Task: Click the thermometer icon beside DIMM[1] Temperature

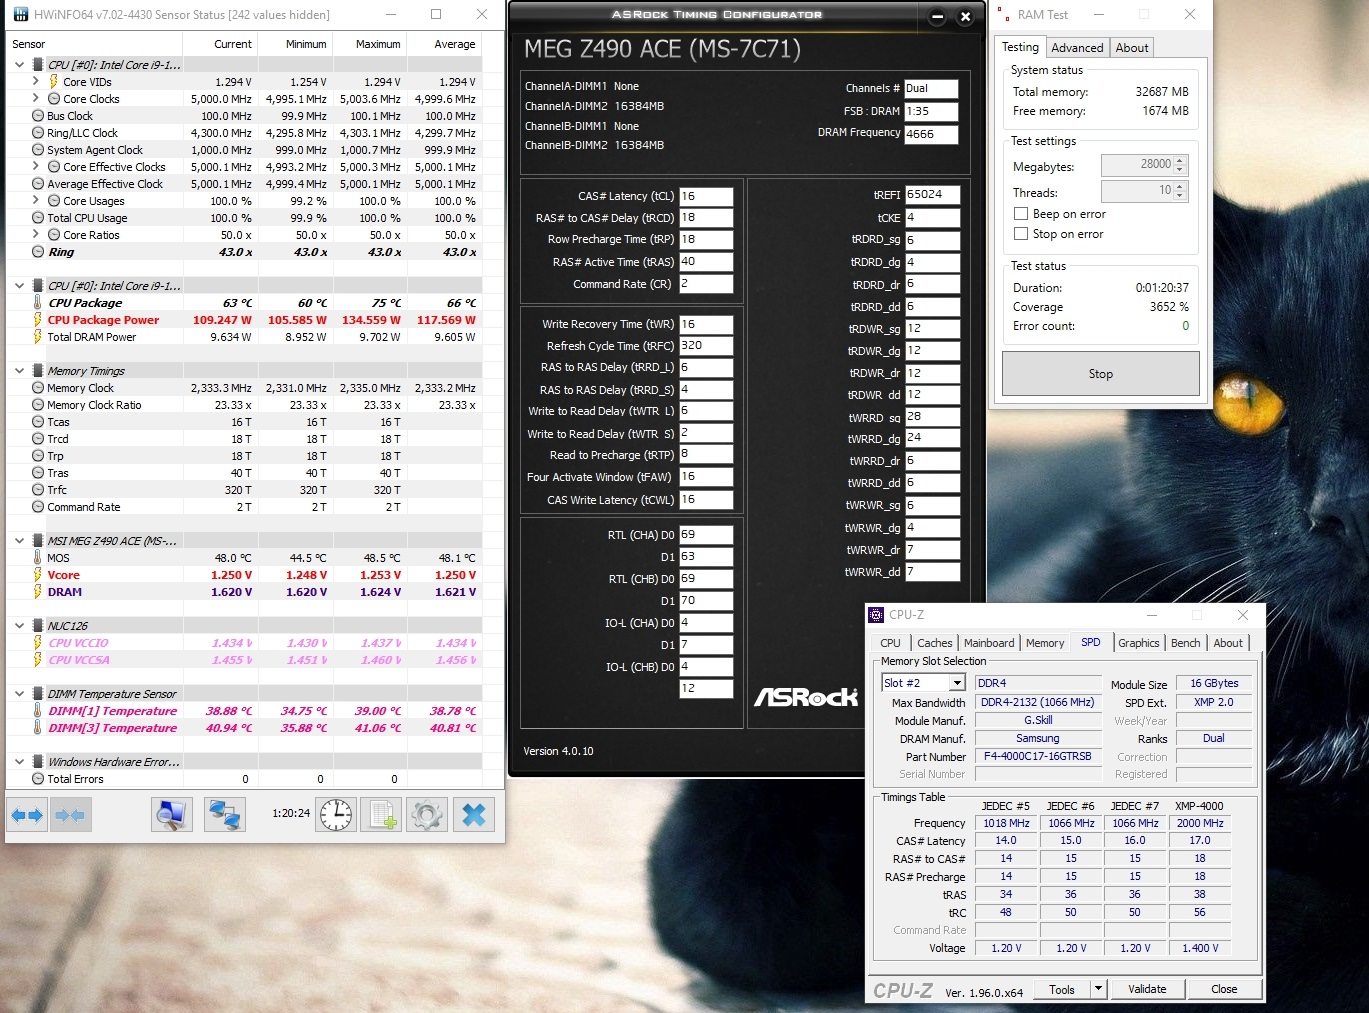Action: (38, 711)
